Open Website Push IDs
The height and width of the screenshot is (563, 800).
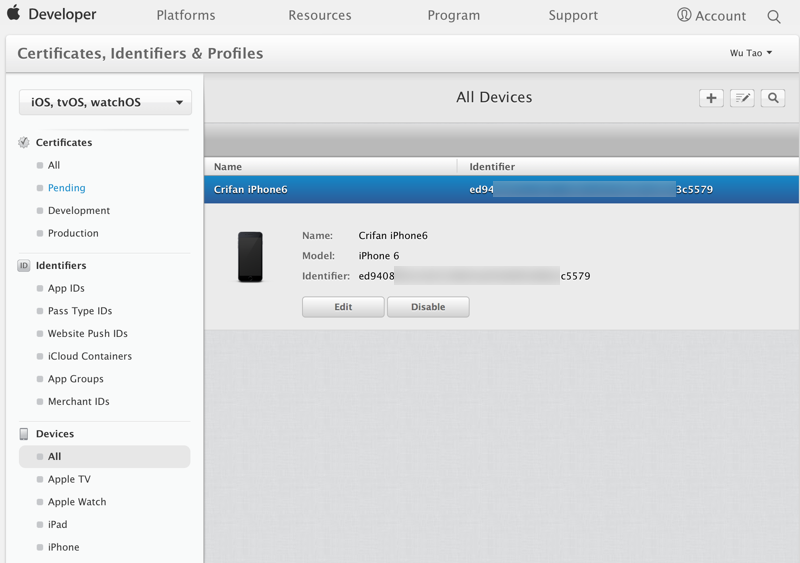[x=88, y=333]
